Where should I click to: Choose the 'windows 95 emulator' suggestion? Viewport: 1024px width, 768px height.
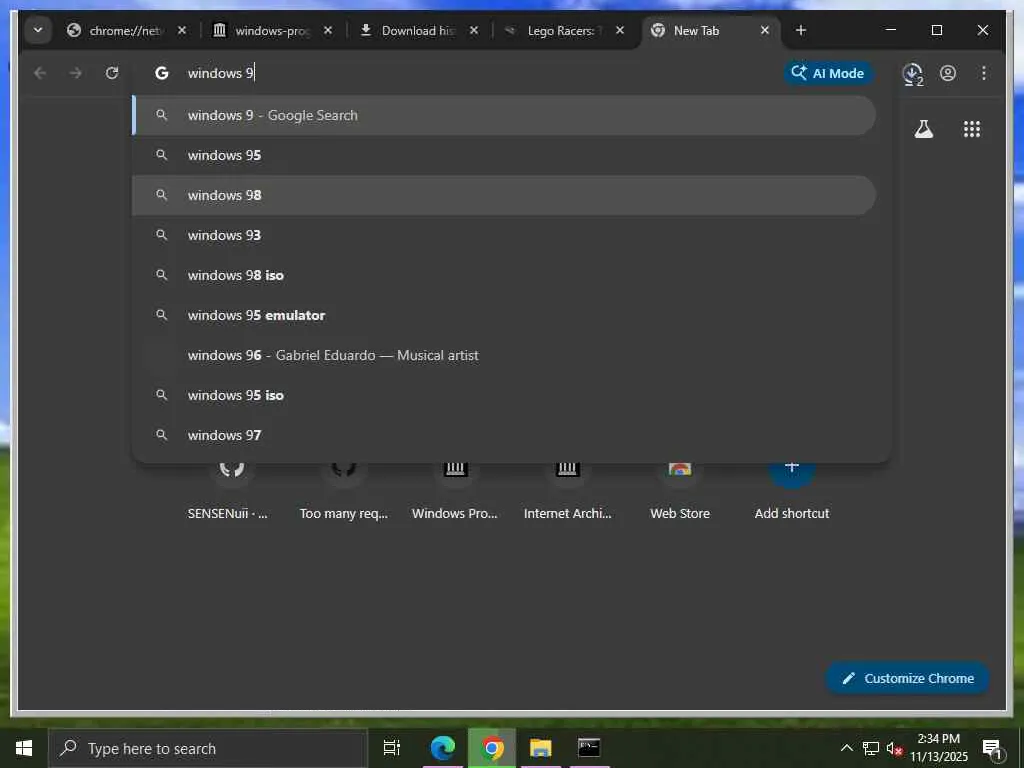(x=504, y=315)
